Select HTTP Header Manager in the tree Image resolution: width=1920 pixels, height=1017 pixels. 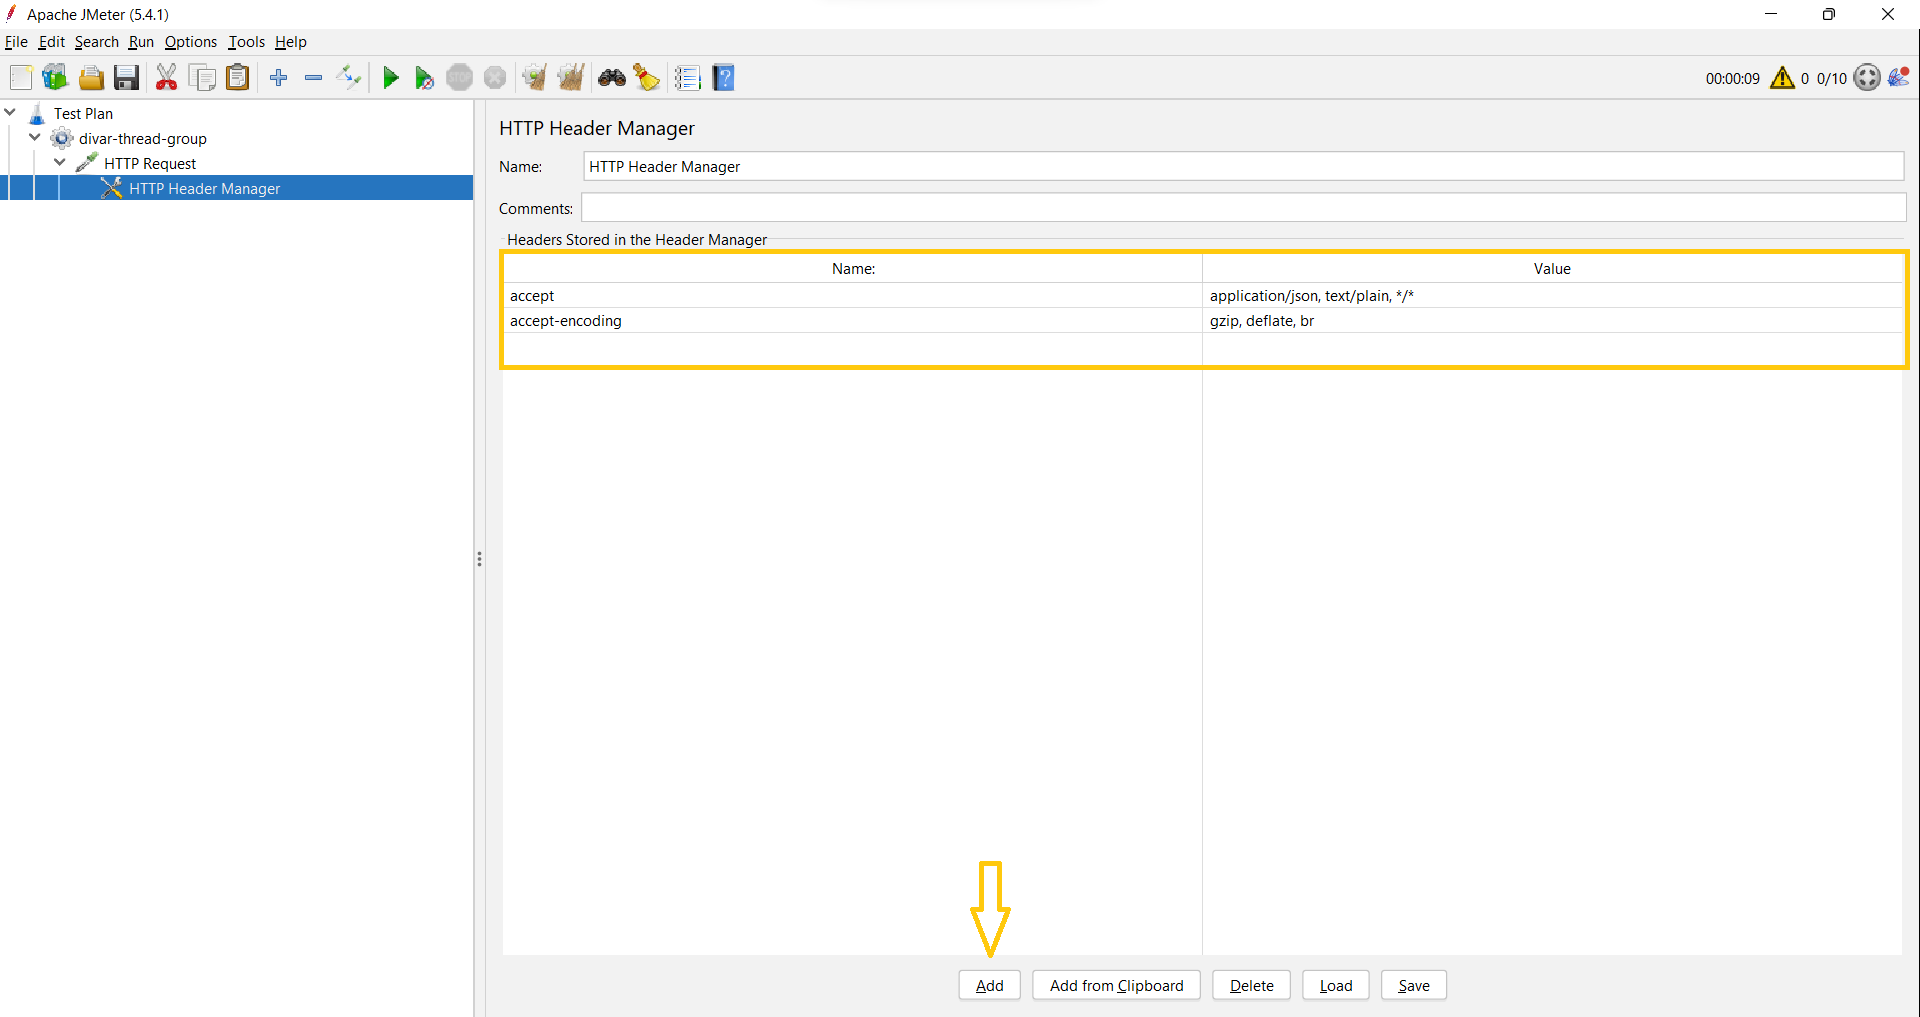[204, 188]
